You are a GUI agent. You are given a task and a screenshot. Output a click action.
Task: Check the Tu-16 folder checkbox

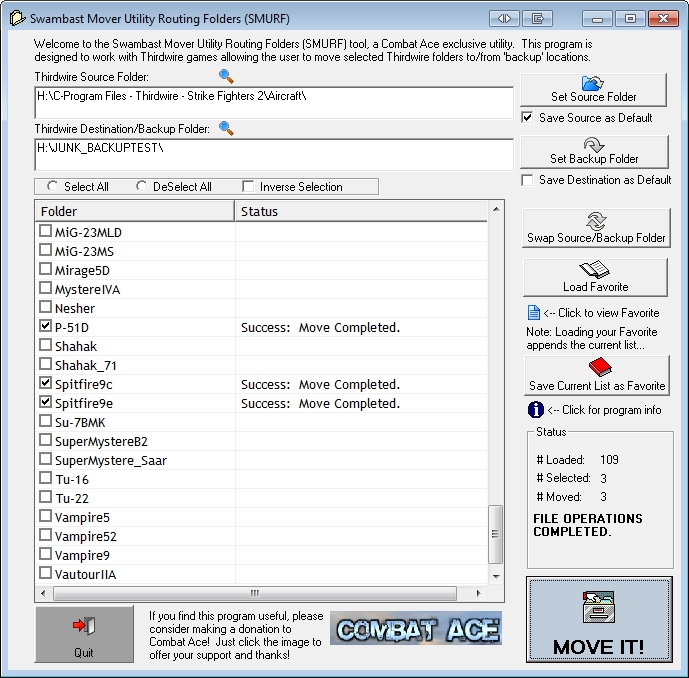coord(45,478)
